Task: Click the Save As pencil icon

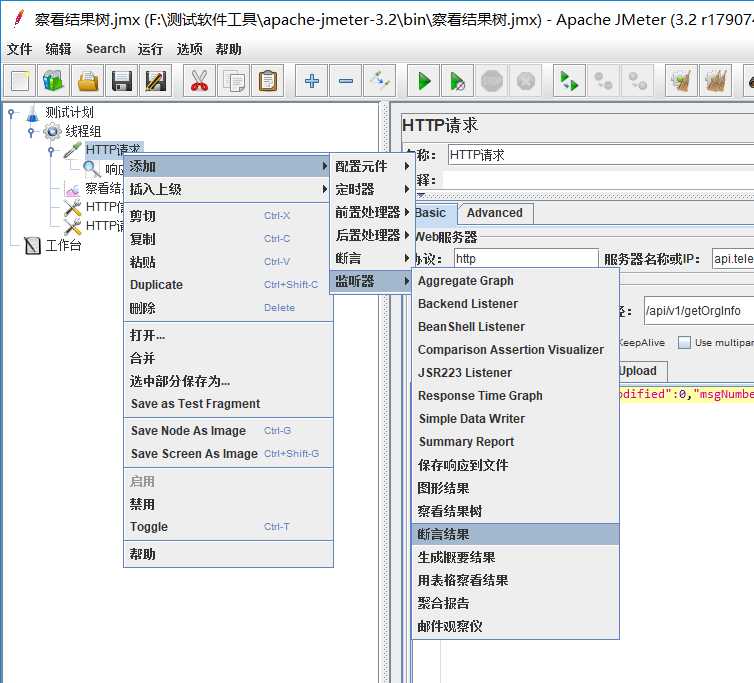Action: [x=155, y=81]
